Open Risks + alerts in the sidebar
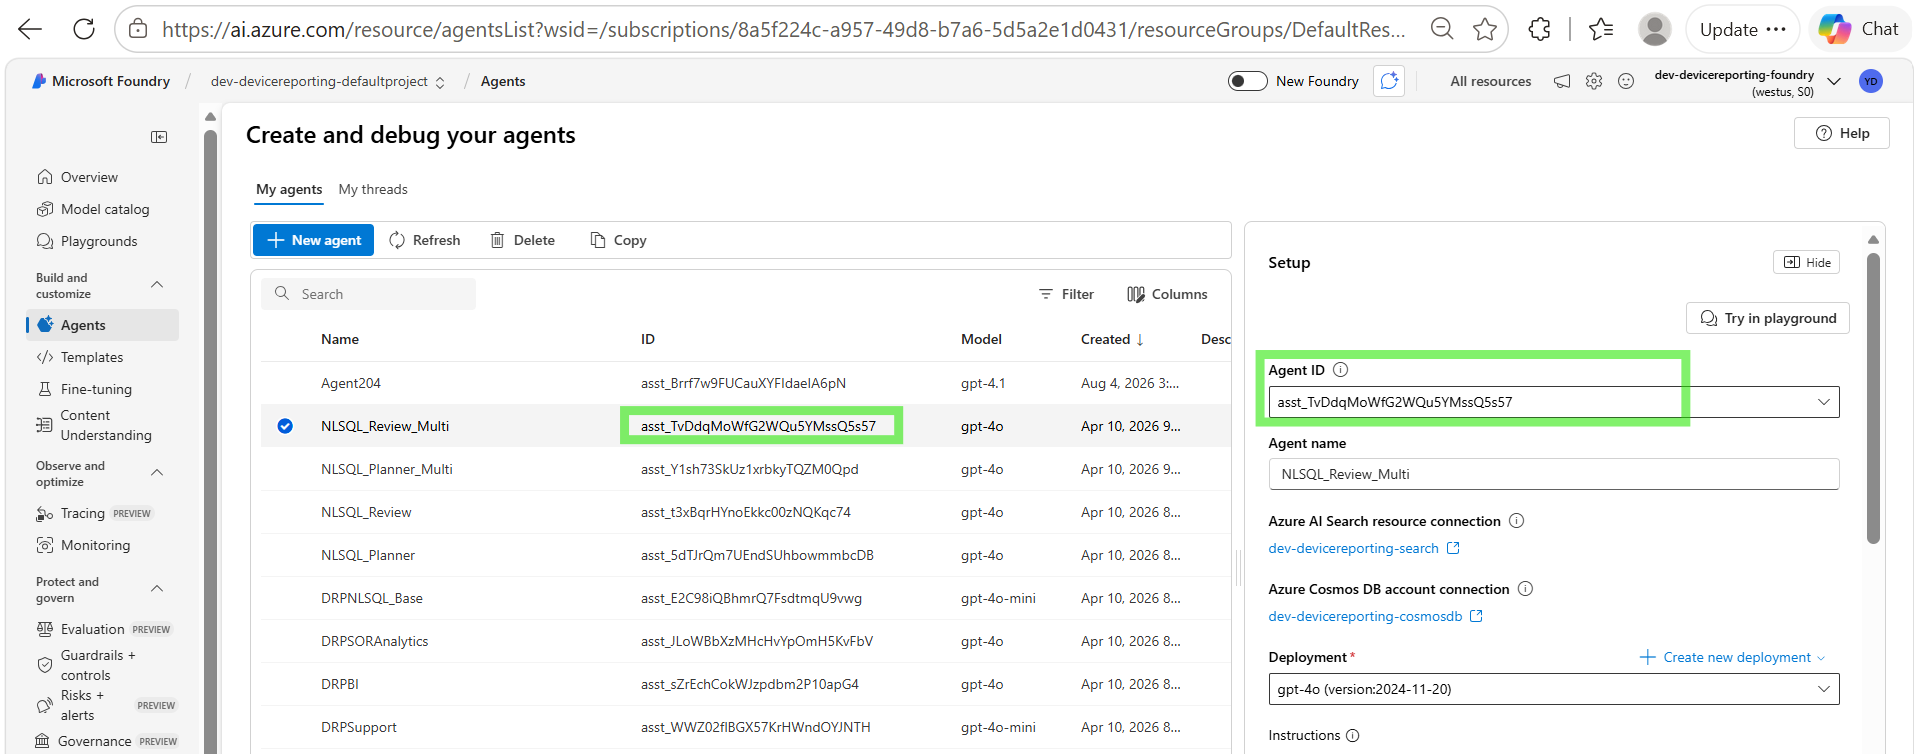 [x=82, y=705]
